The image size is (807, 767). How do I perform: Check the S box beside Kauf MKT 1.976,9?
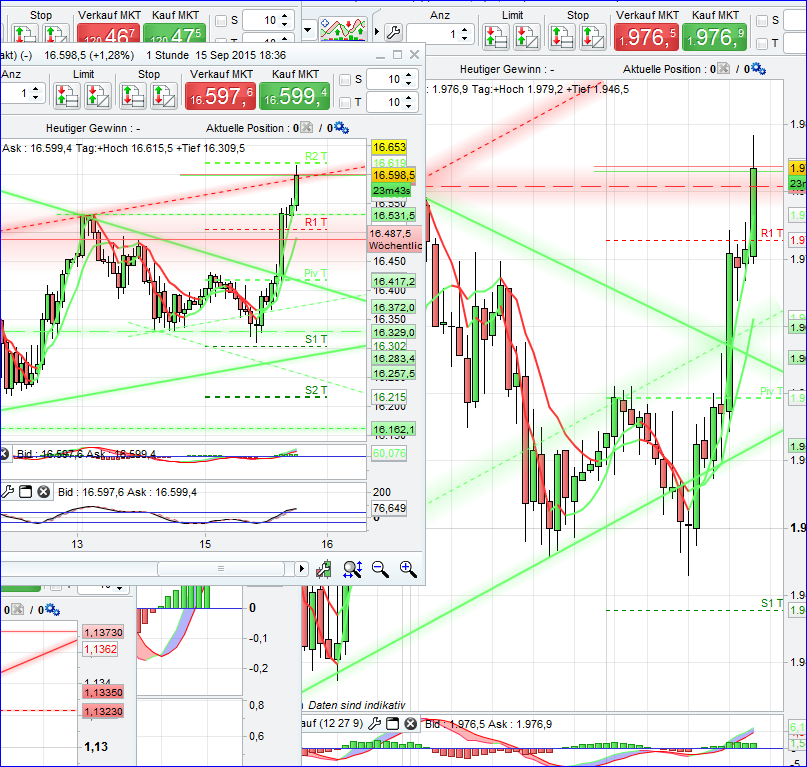pos(761,19)
